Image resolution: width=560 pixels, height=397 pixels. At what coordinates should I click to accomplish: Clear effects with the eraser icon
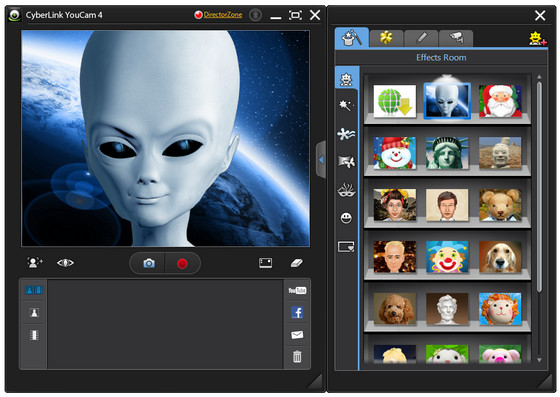[296, 263]
